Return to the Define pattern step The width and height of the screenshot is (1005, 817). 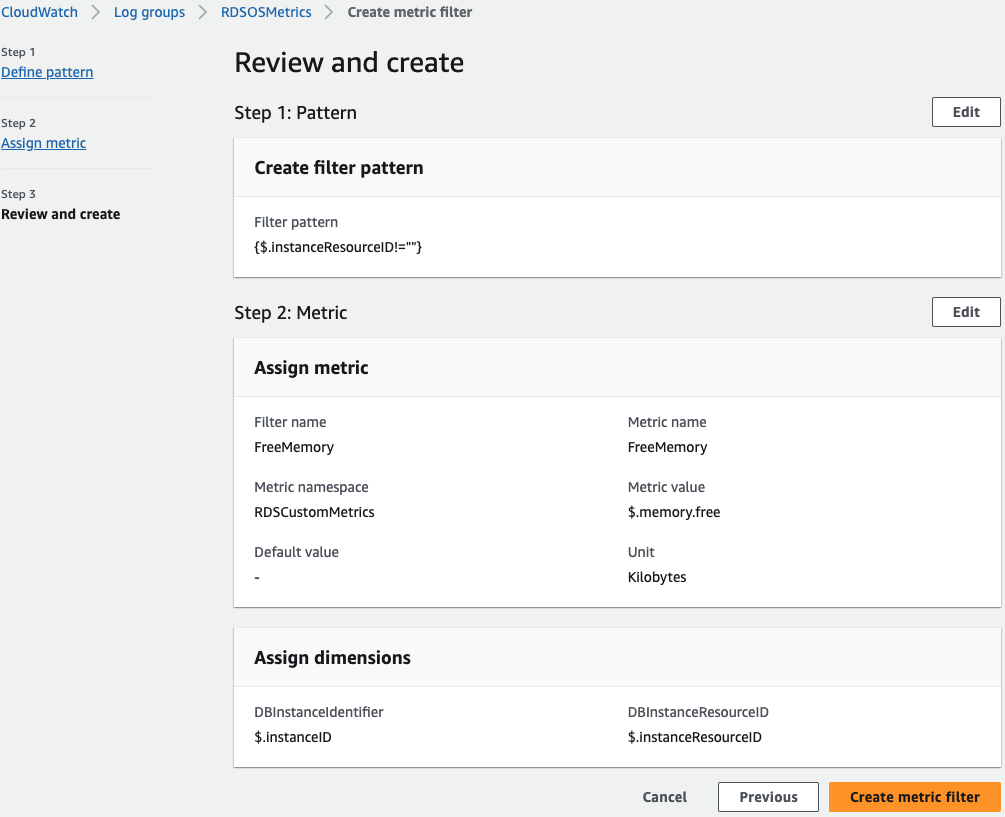tap(47, 72)
